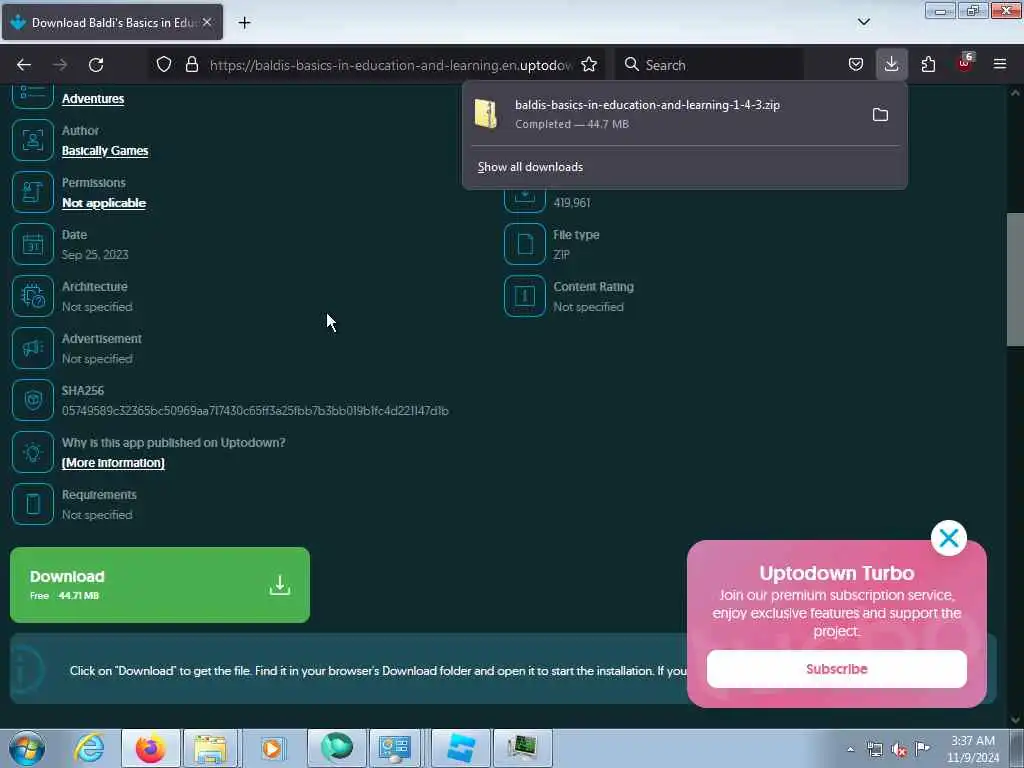
Task: Click Show all downloads
Action: pyautogui.click(x=530, y=167)
